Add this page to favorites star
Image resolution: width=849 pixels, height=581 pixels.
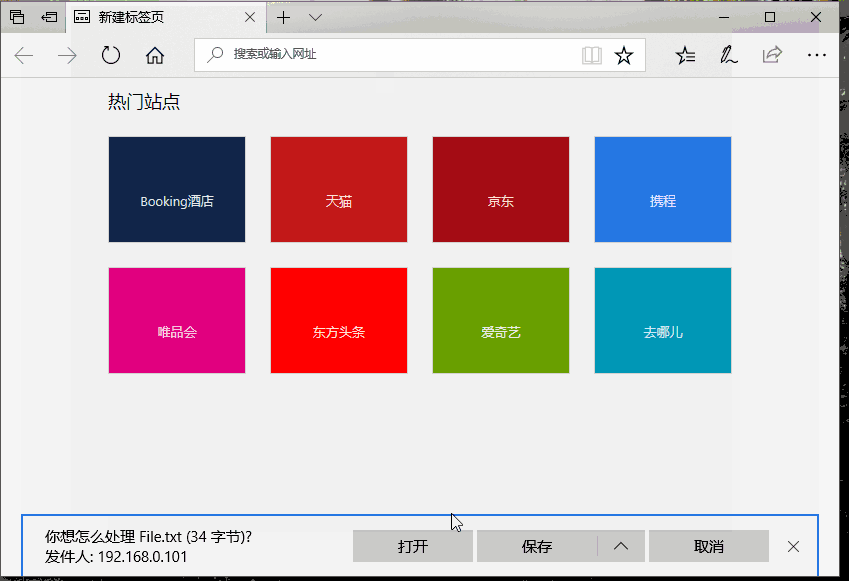tap(624, 55)
